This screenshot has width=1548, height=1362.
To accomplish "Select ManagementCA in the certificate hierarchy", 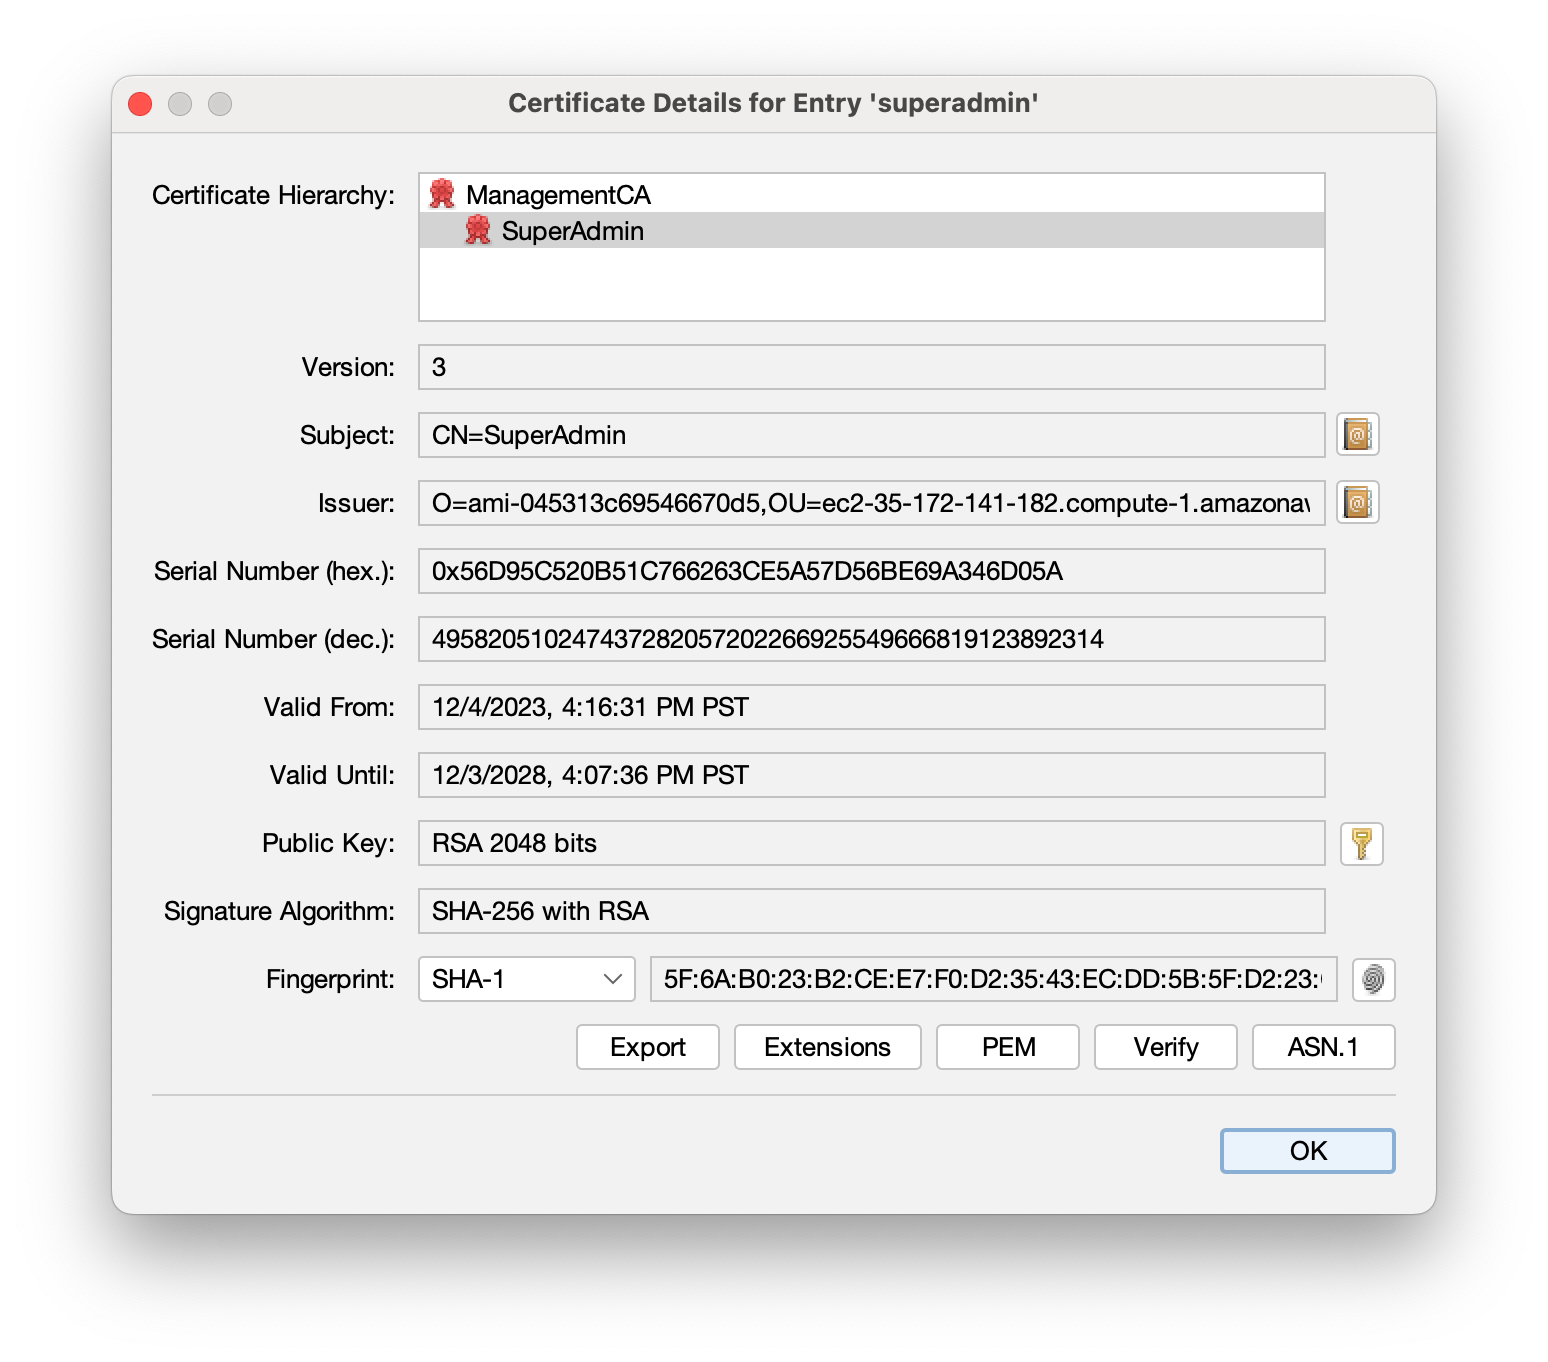I will (558, 195).
